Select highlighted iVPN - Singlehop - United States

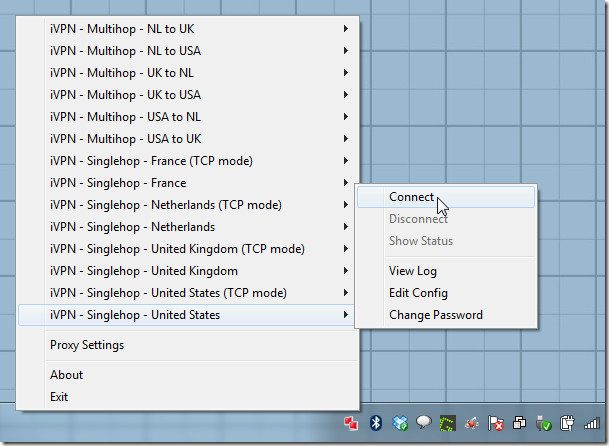[x=187, y=315]
